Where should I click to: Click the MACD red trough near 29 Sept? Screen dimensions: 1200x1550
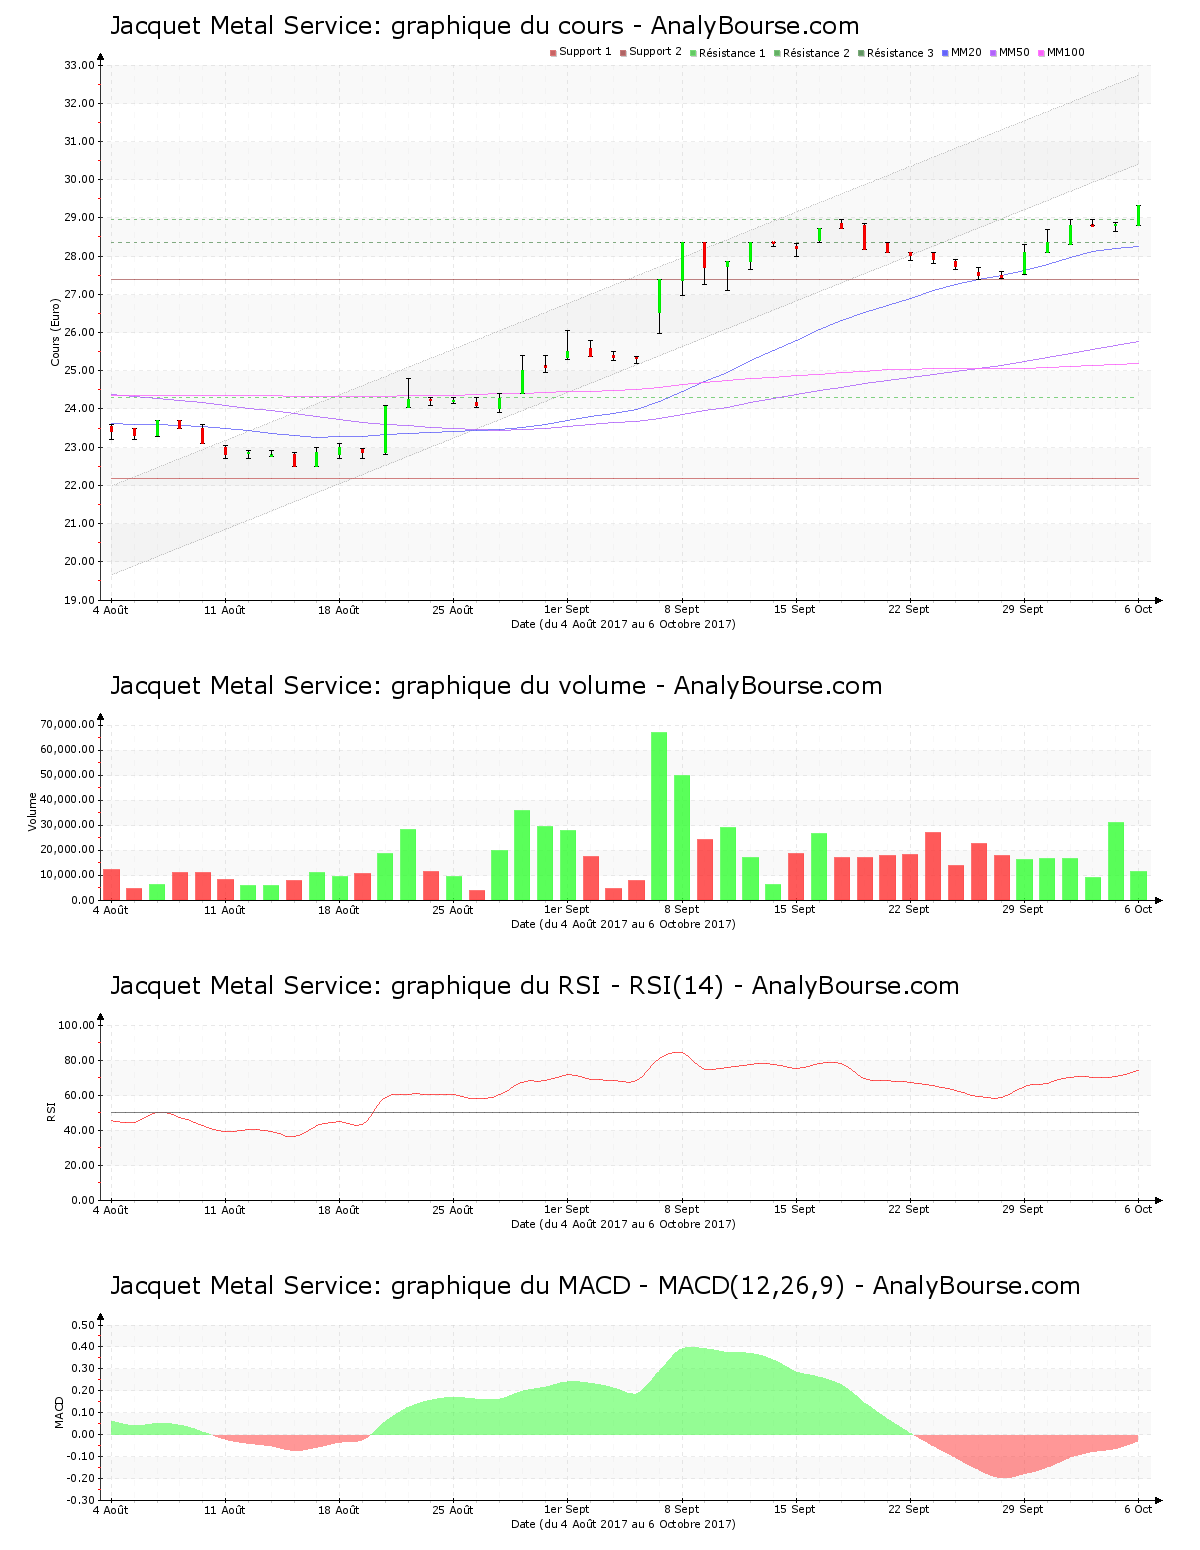1004,1457
